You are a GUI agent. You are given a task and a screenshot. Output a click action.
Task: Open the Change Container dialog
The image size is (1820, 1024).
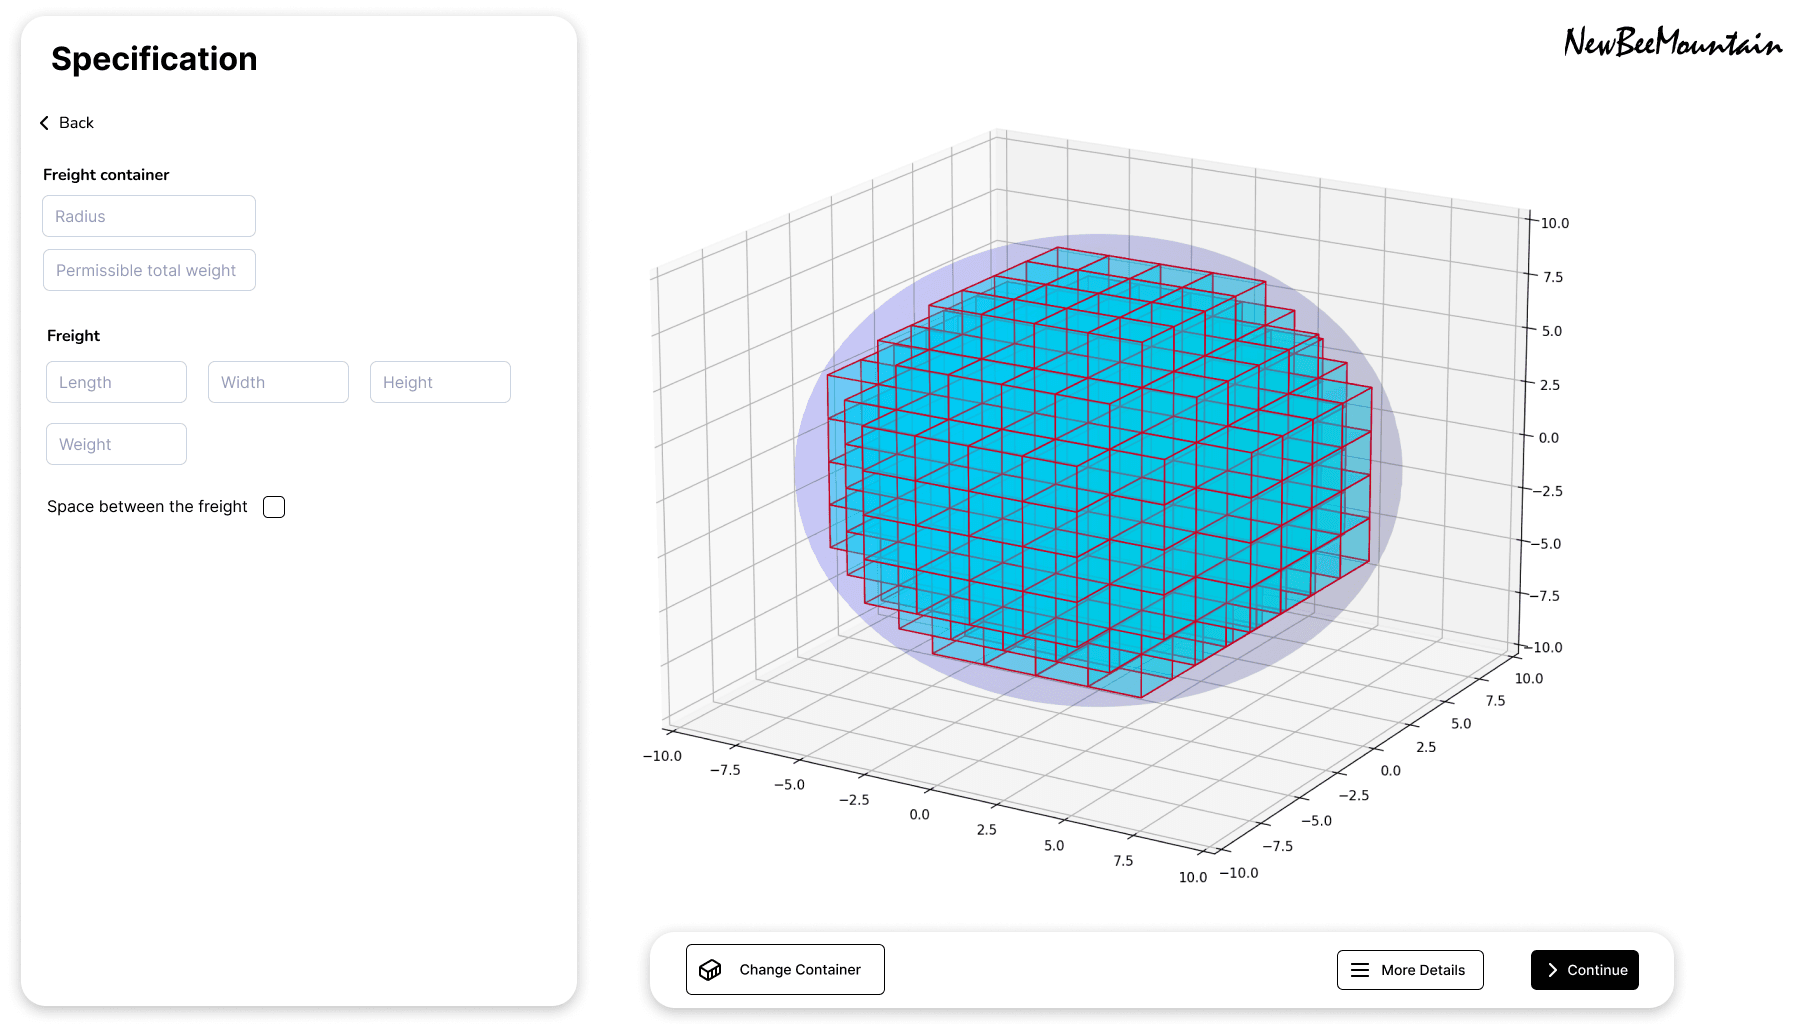[785, 969]
